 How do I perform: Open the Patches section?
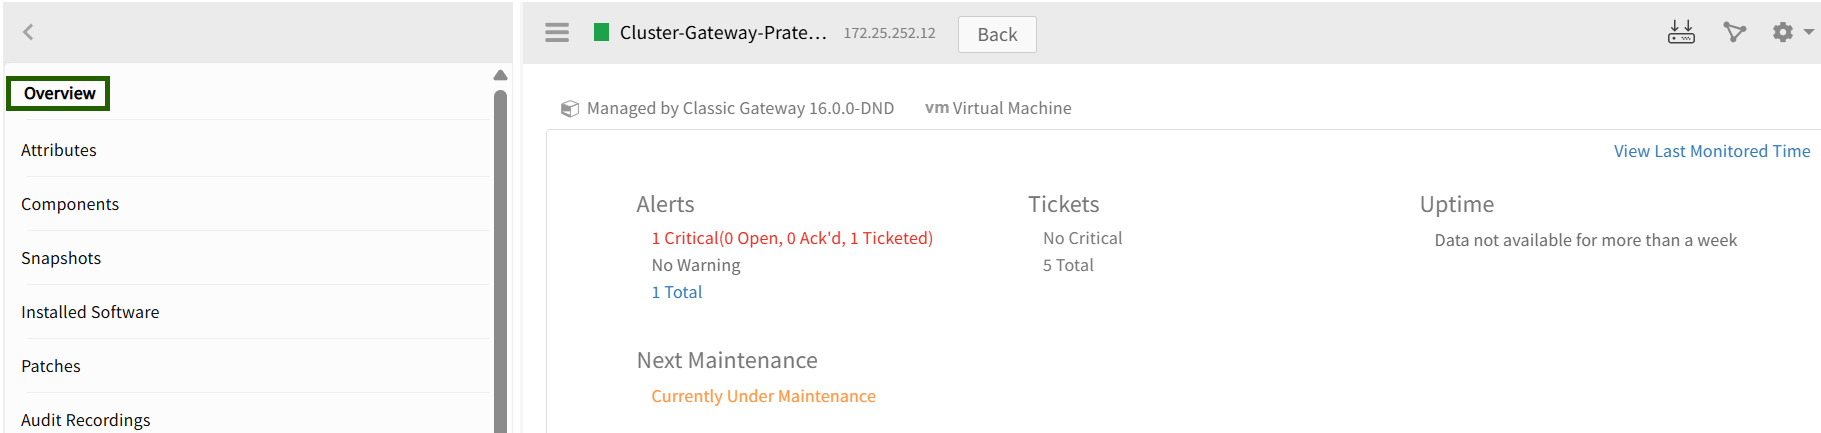coord(51,366)
